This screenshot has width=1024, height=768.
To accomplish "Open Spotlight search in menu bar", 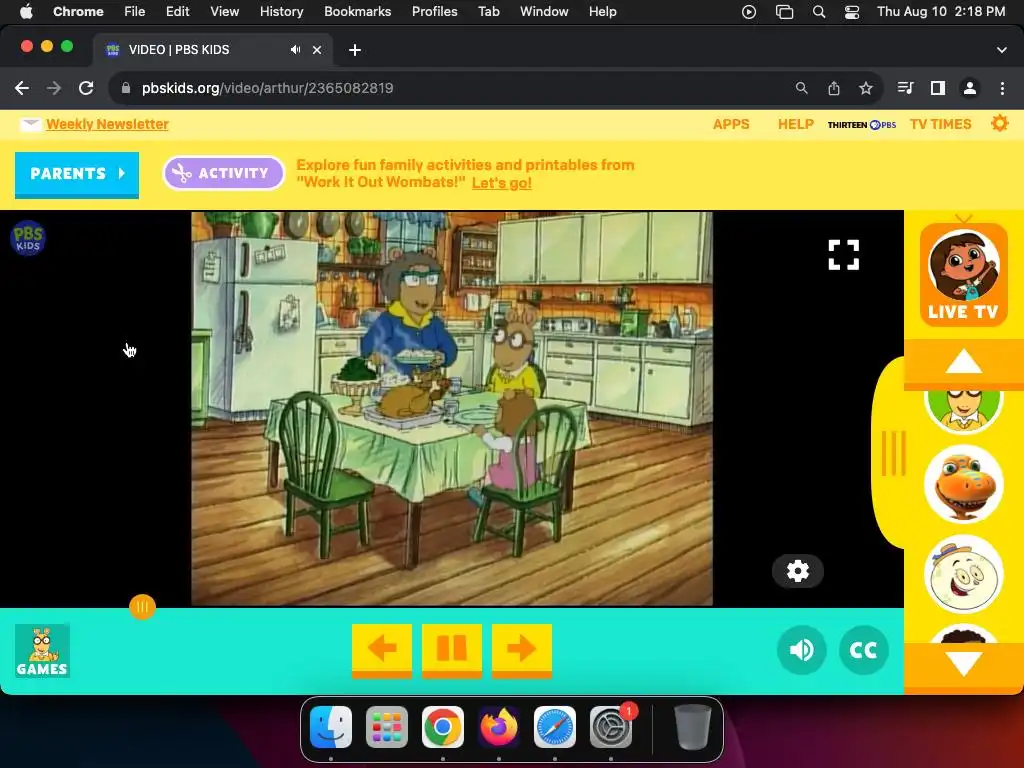I will pos(818,12).
